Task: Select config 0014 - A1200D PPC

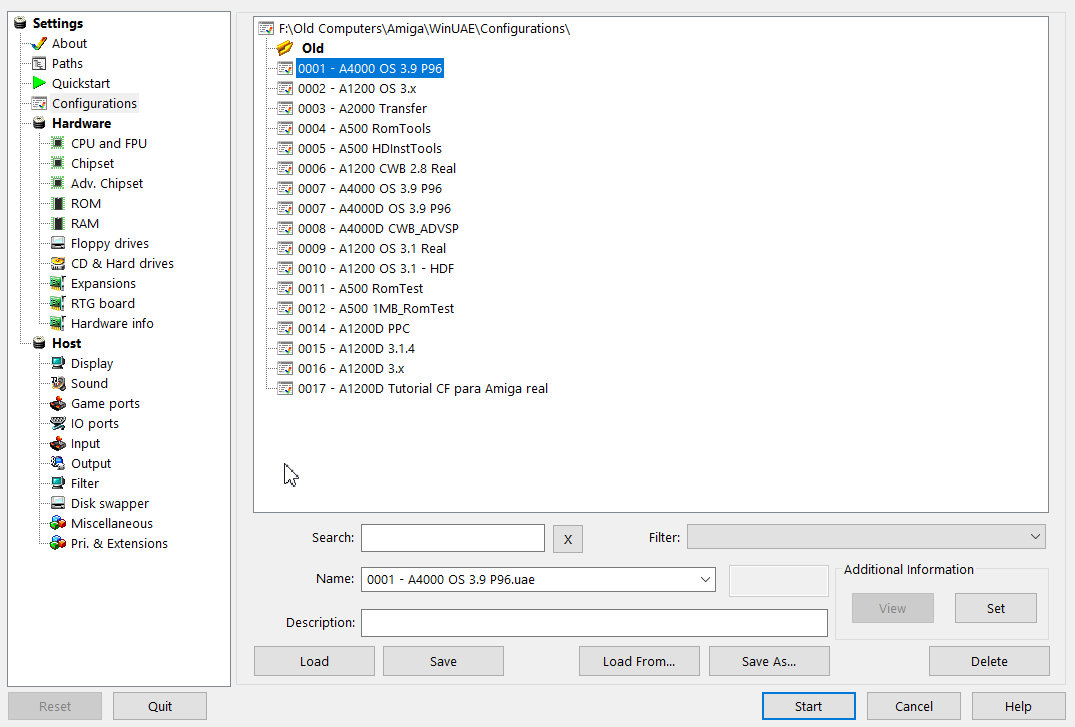Action: (x=354, y=329)
